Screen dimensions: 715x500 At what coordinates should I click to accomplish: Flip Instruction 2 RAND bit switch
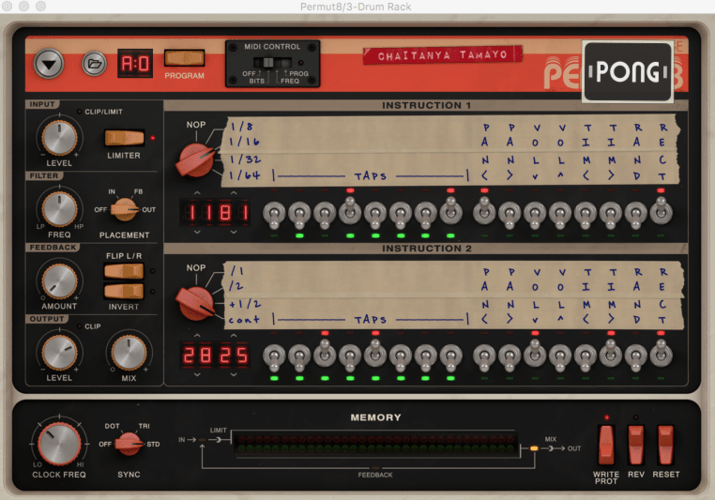pos(636,356)
